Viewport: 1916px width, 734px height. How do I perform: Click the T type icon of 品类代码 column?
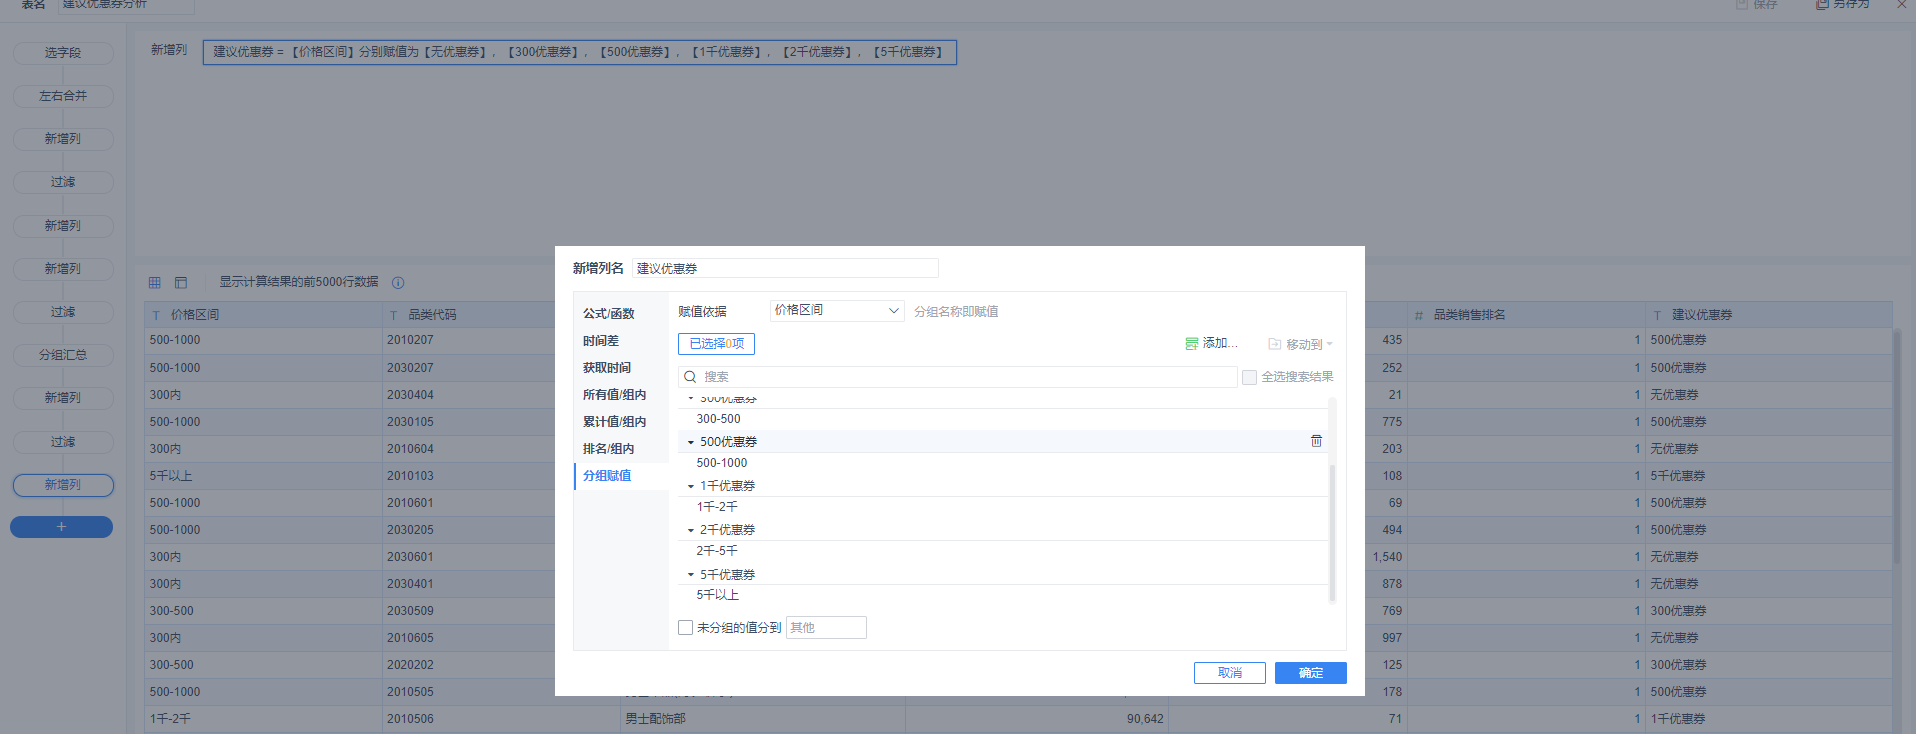coord(393,315)
